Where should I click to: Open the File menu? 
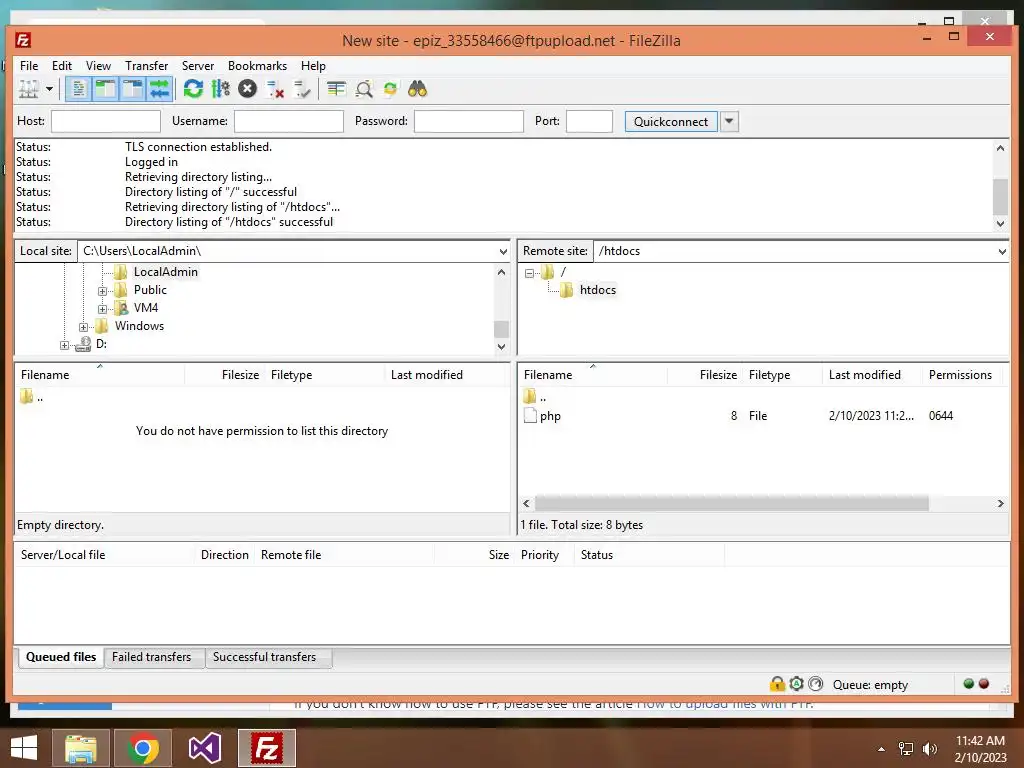click(x=29, y=66)
